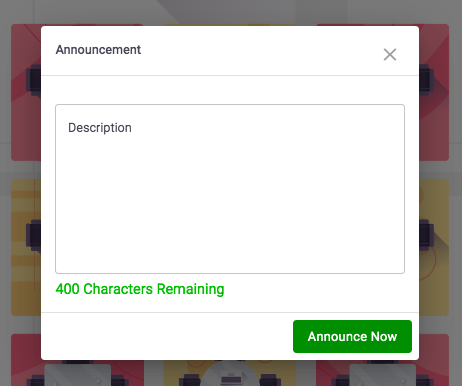Select the middle-right yellow room tile
The height and width of the screenshot is (386, 462).
[x=434, y=247]
